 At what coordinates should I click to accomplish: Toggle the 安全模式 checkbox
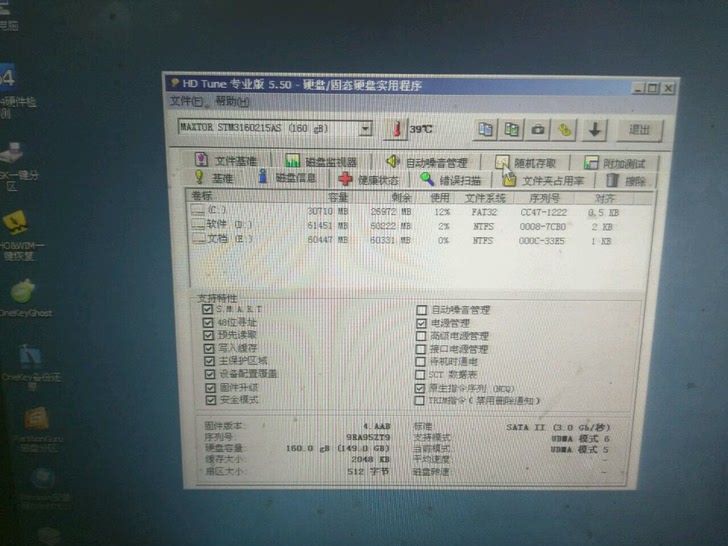[211, 400]
